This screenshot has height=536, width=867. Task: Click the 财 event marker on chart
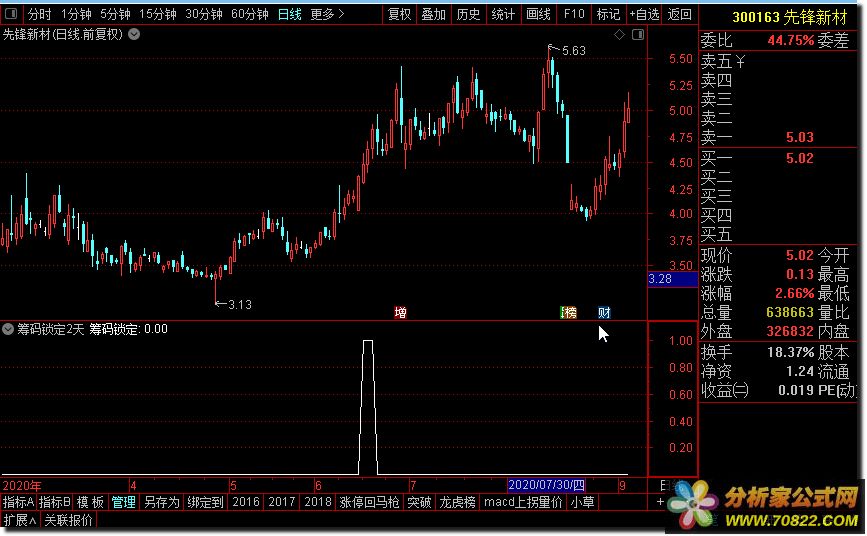[604, 313]
